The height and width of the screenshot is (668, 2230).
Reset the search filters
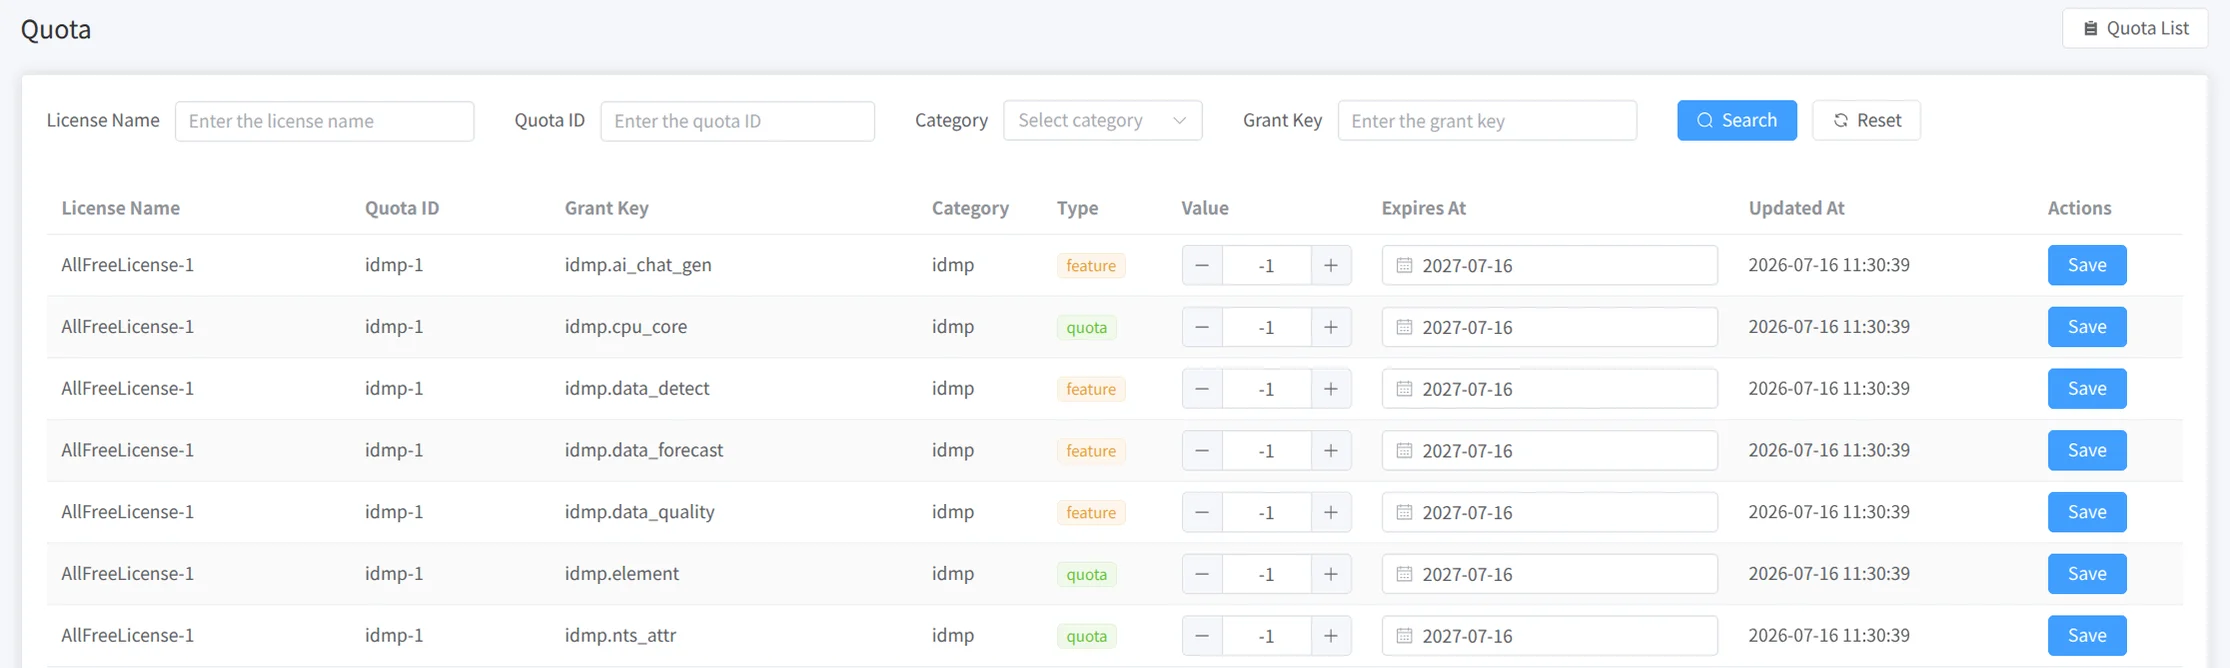(x=1866, y=120)
